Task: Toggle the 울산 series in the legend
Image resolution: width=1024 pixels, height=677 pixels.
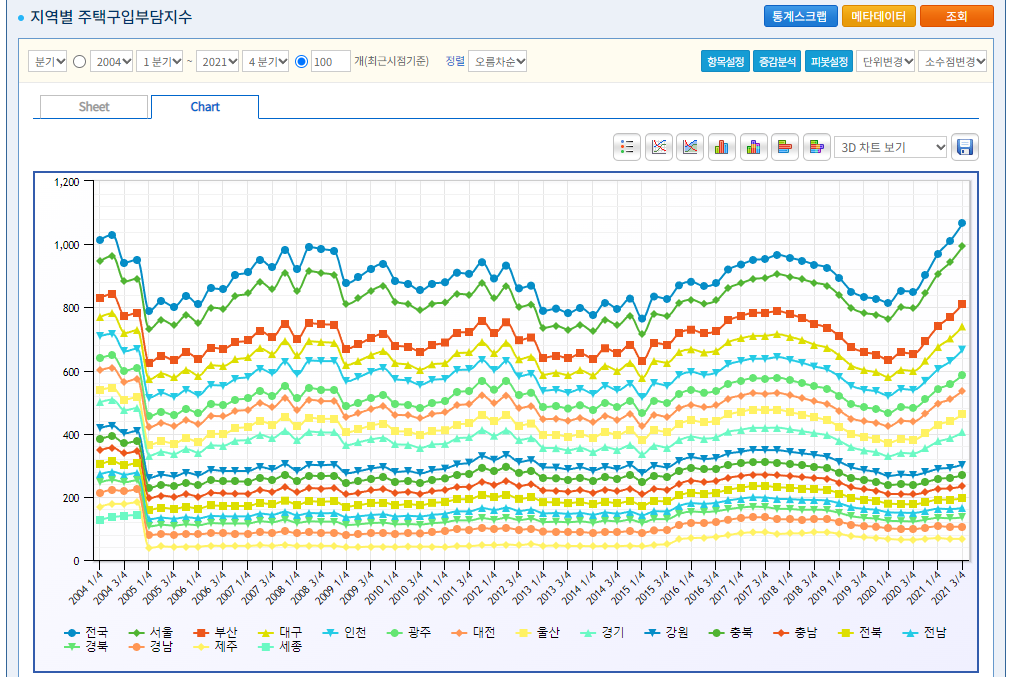Action: coord(538,633)
